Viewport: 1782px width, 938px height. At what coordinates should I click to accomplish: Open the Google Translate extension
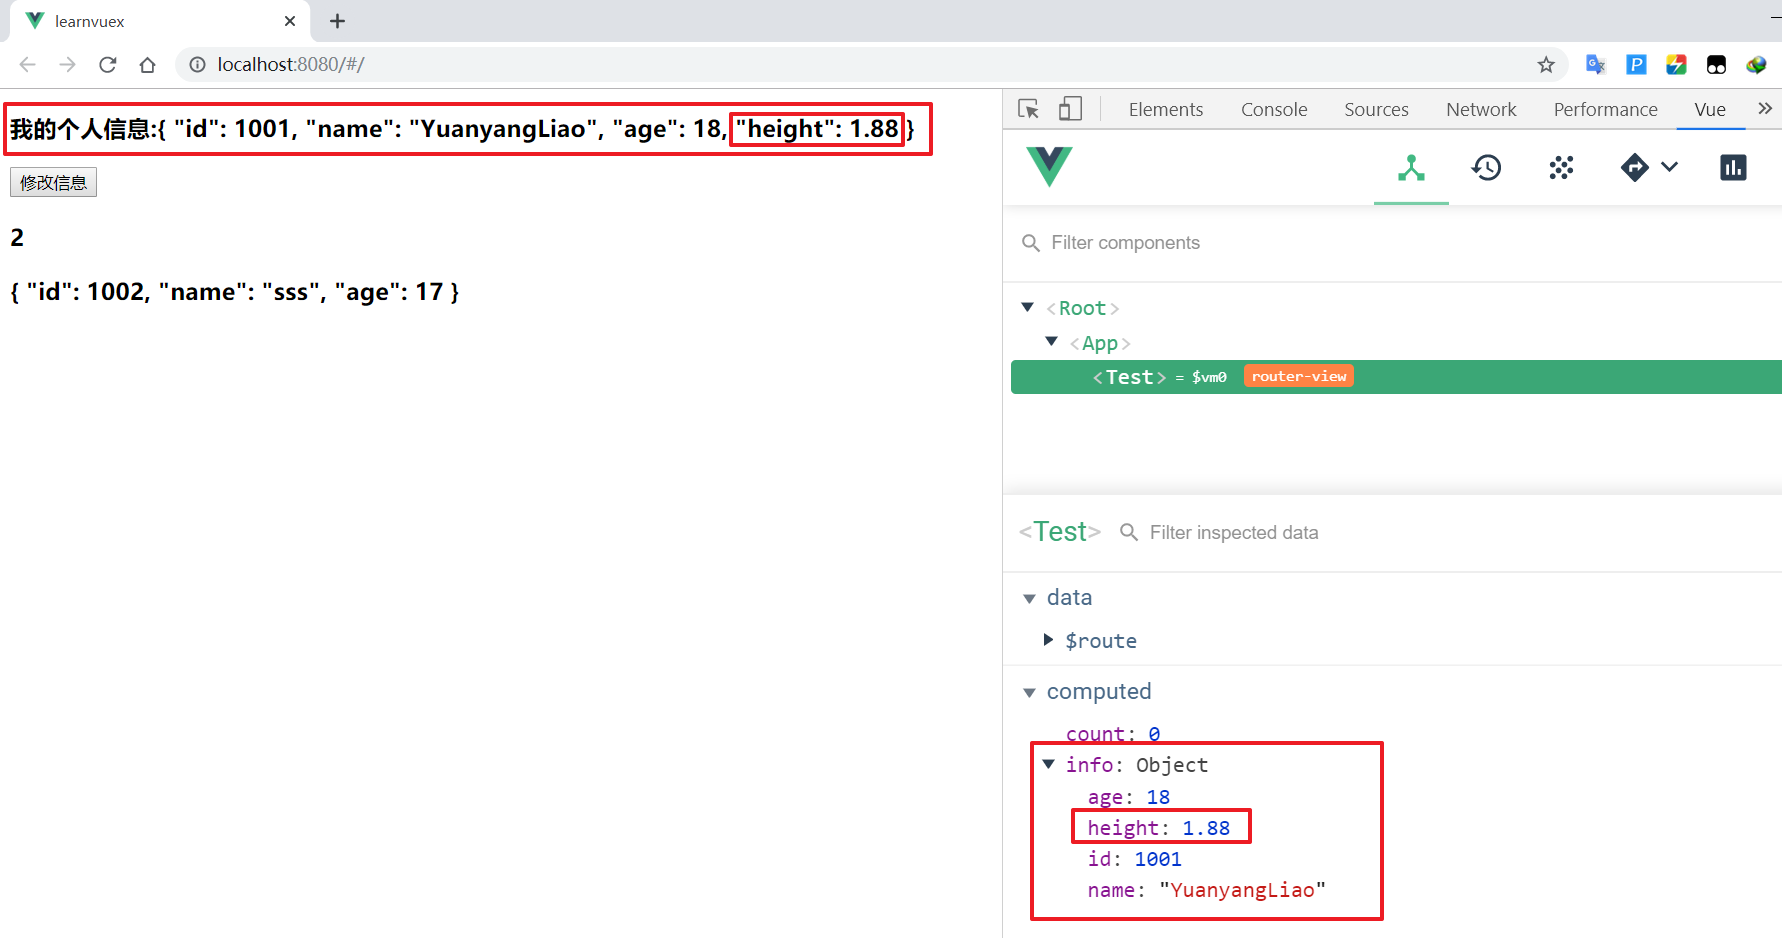(x=1596, y=65)
